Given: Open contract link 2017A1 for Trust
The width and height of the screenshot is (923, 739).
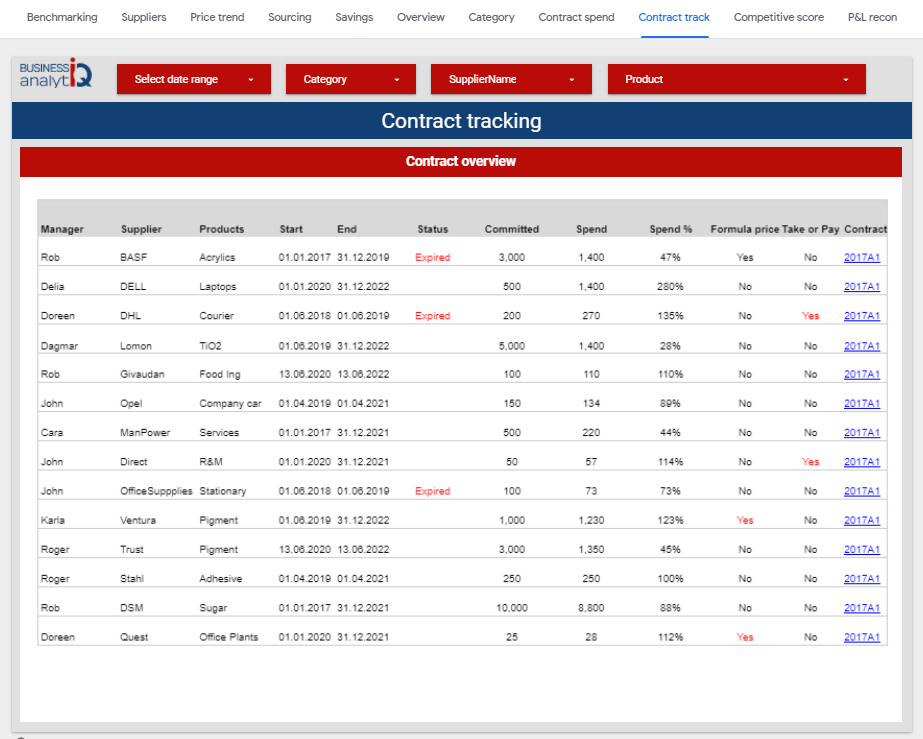Looking at the screenshot, I should click(862, 549).
